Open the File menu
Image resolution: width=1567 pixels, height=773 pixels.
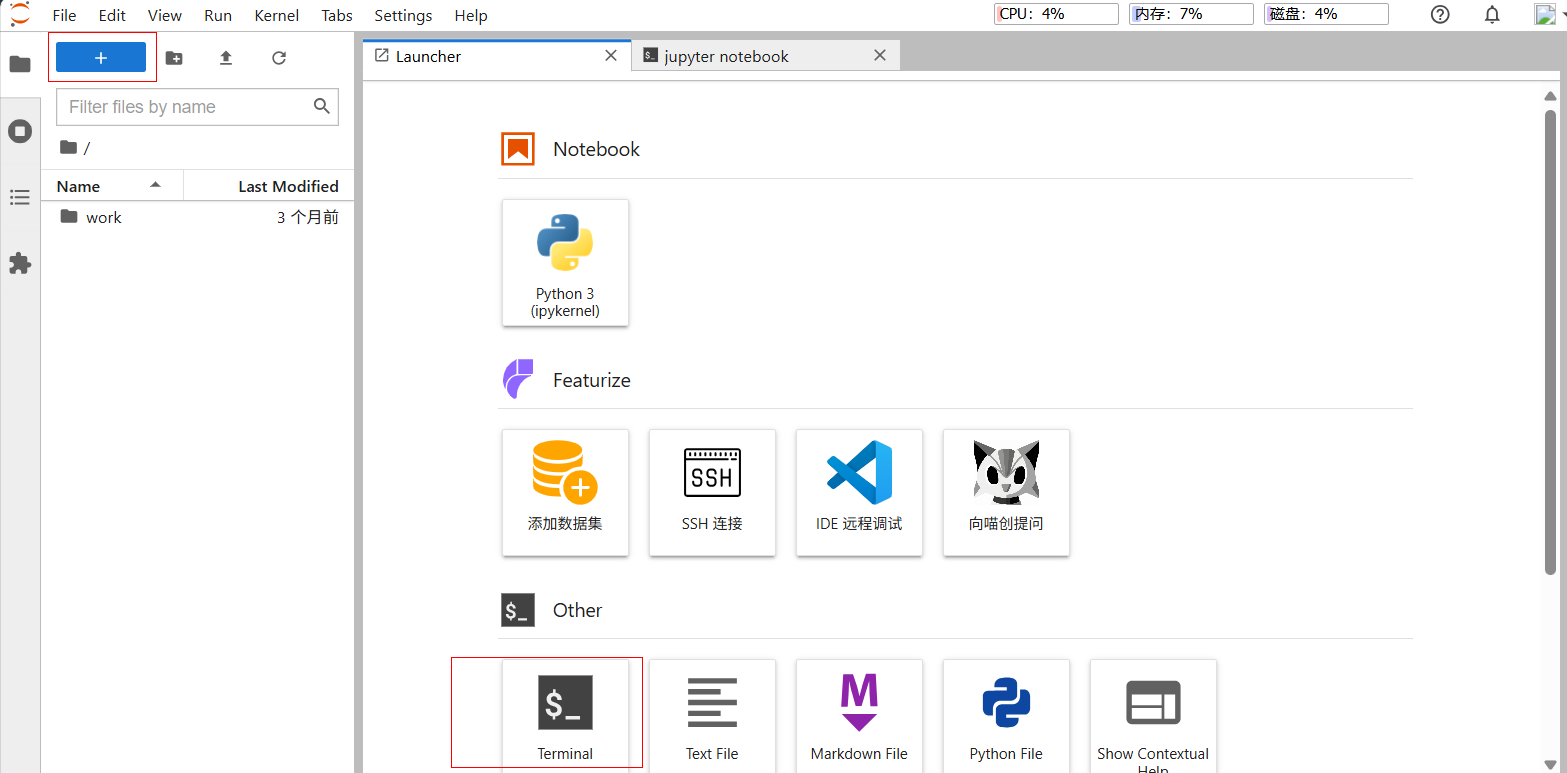(x=64, y=15)
